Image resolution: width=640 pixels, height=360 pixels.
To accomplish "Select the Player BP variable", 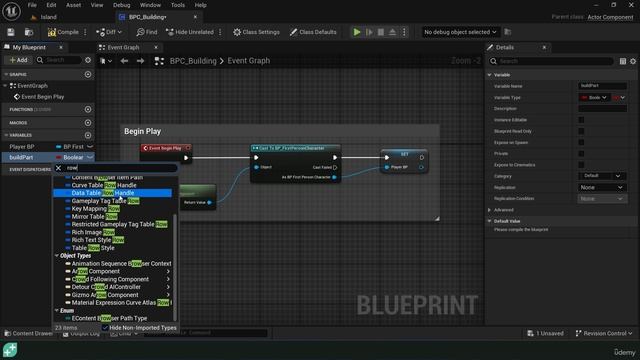I will point(22,147).
